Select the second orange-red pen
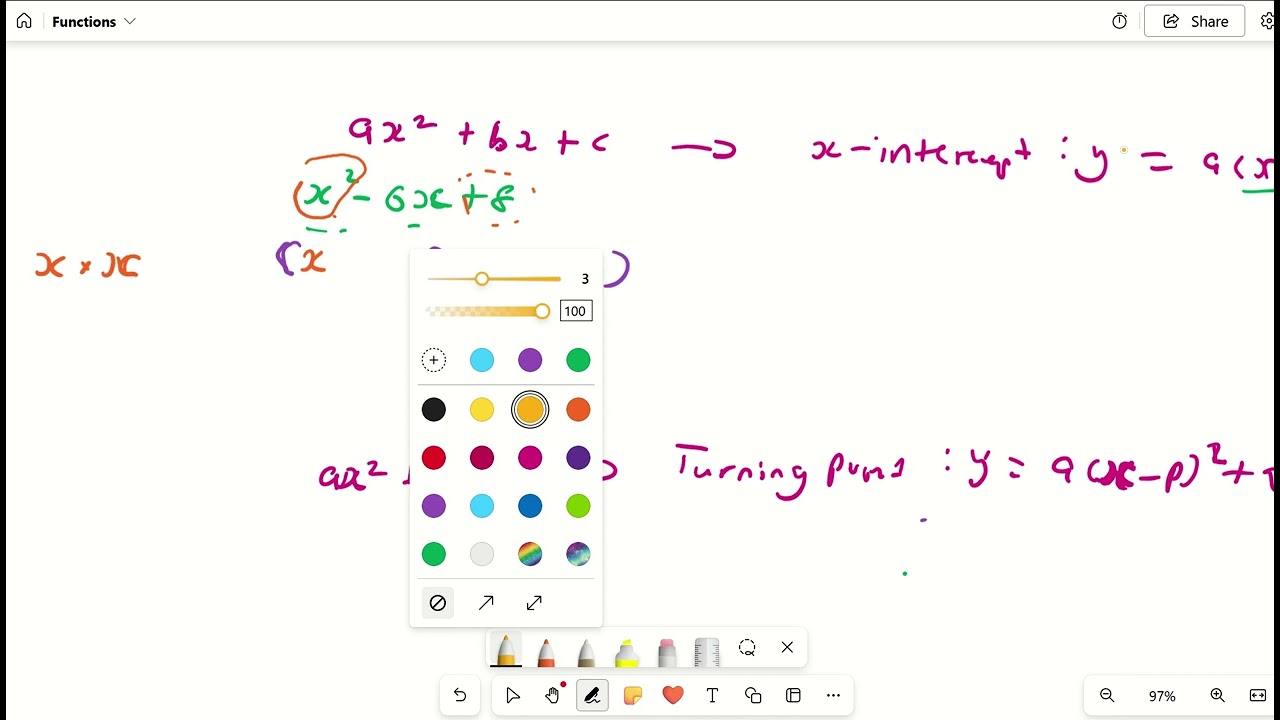This screenshot has width=1280, height=720. coord(546,652)
